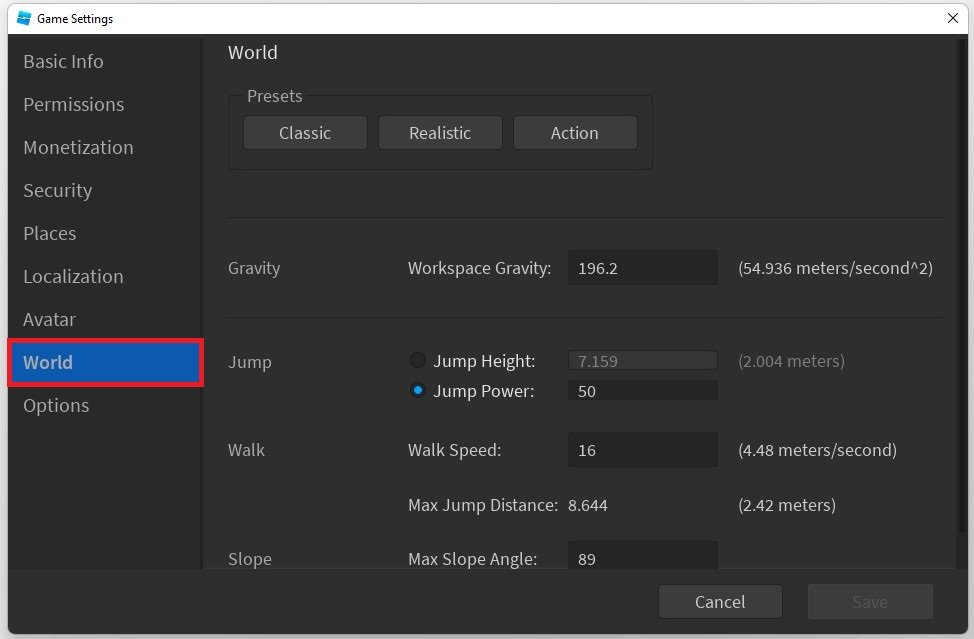Click the Roblox Studio icon in title bar

[x=24, y=18]
